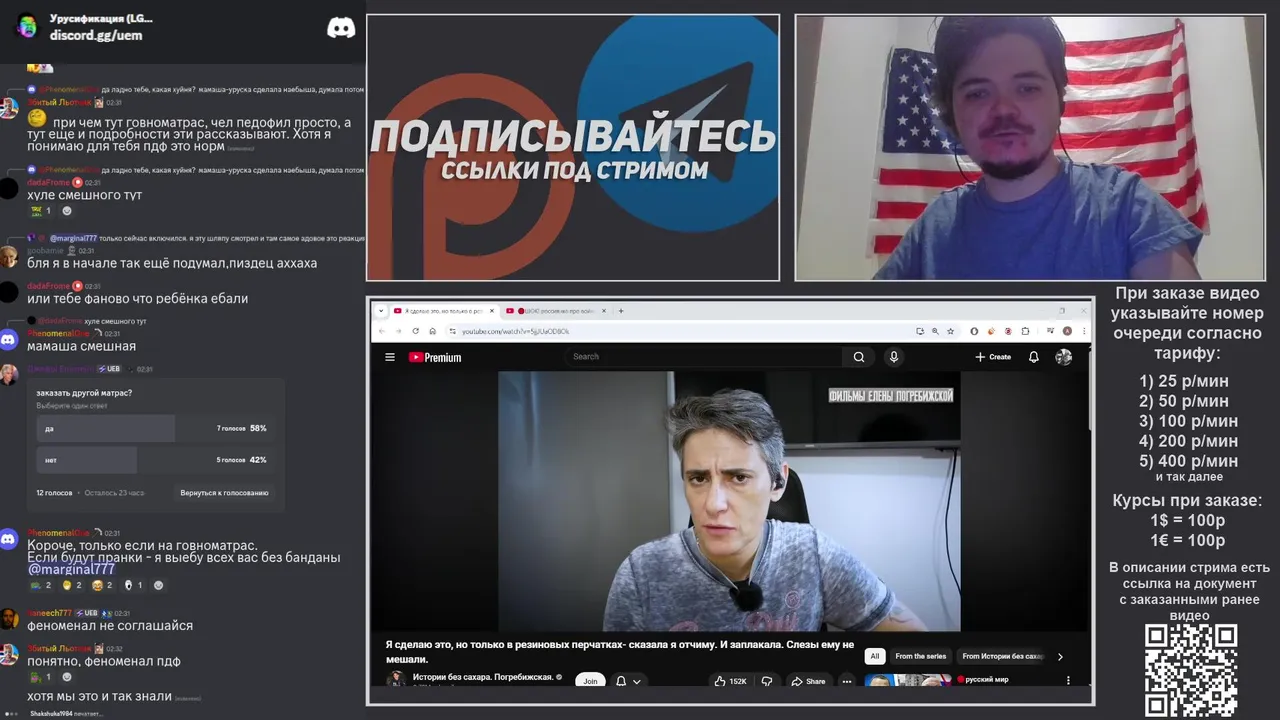Toggle the reaction with count 1 on 'Короче' message
1280x720 pixels.
[x=133, y=585]
